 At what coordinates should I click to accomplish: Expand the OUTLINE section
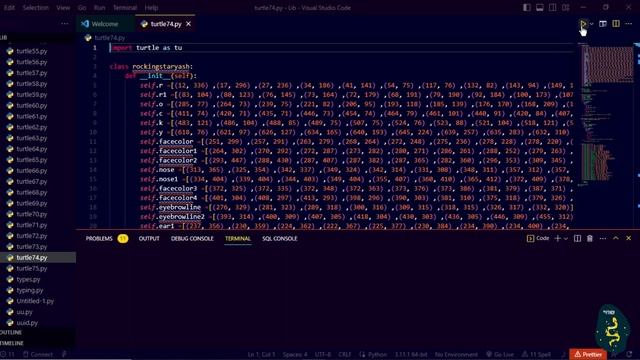(11, 333)
